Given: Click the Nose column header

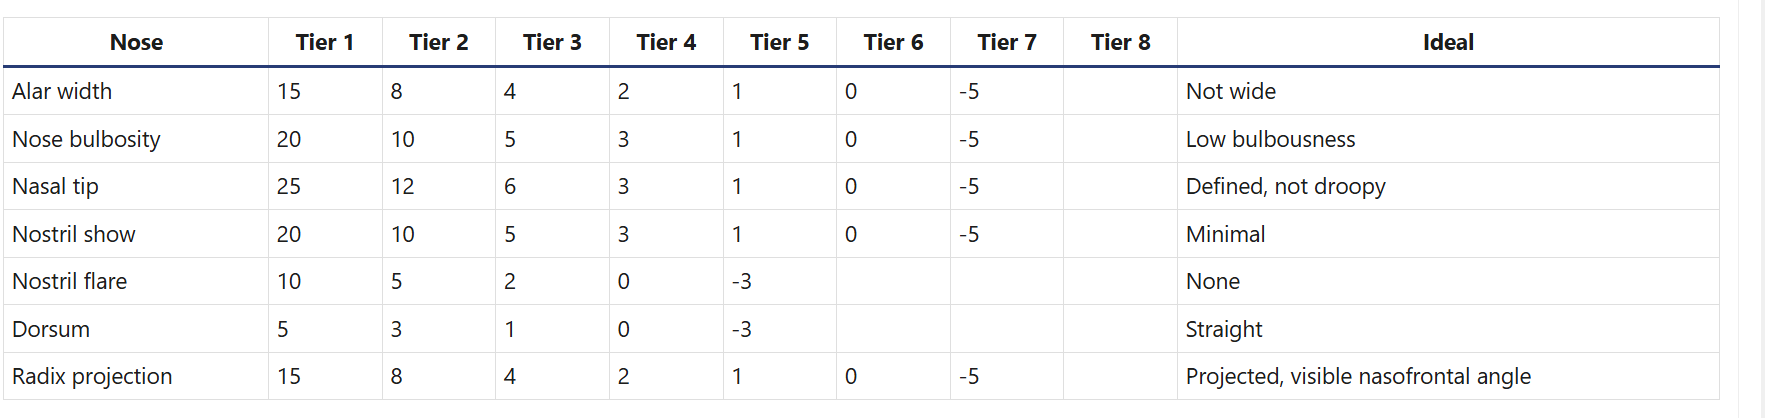Looking at the screenshot, I should [x=136, y=42].
